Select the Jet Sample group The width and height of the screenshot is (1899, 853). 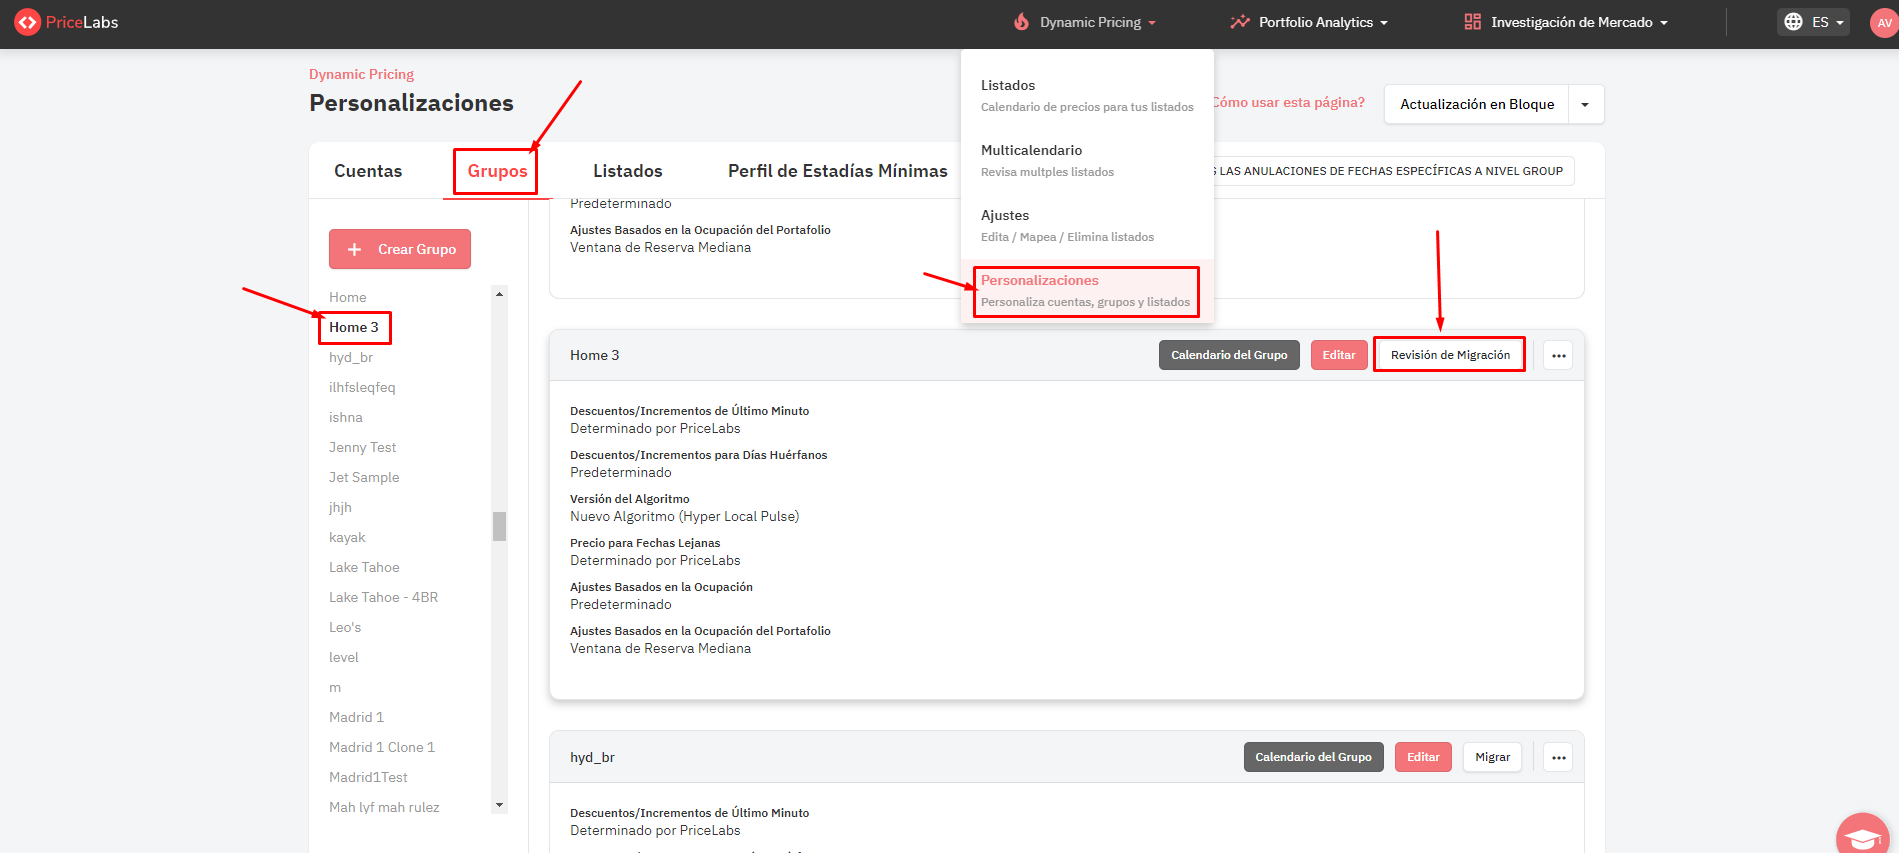coord(364,477)
